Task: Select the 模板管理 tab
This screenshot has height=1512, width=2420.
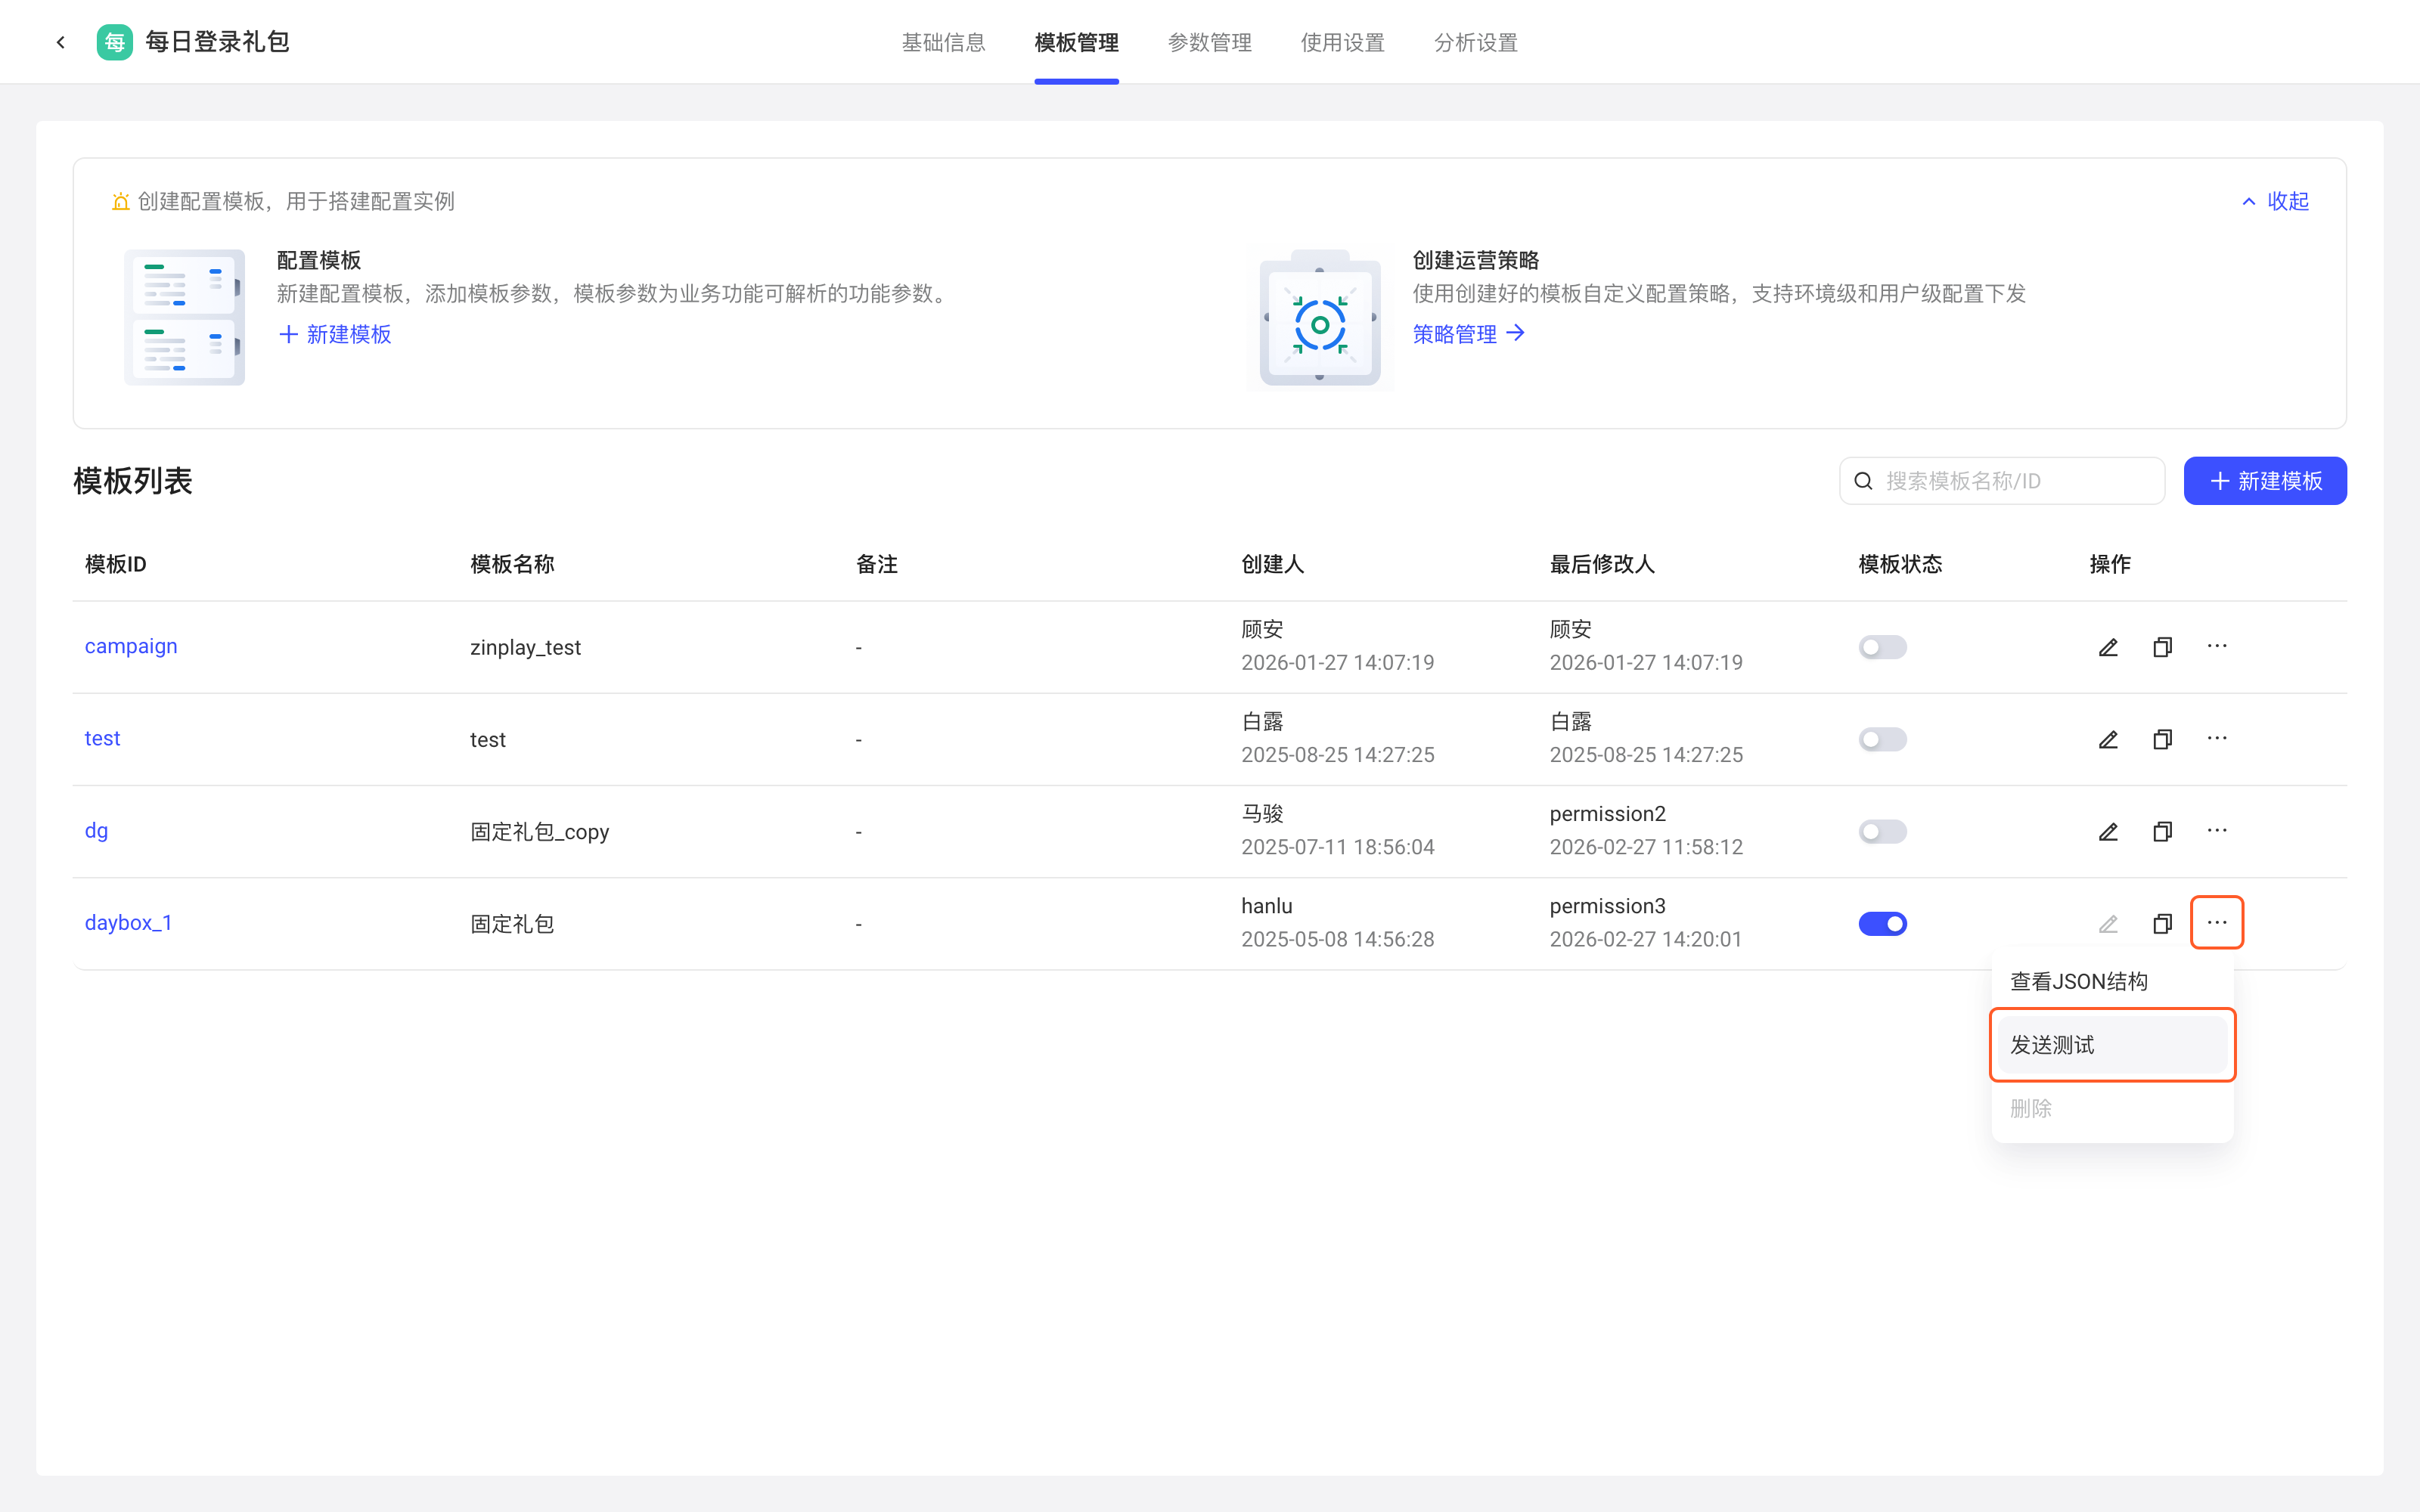Action: [1076, 42]
